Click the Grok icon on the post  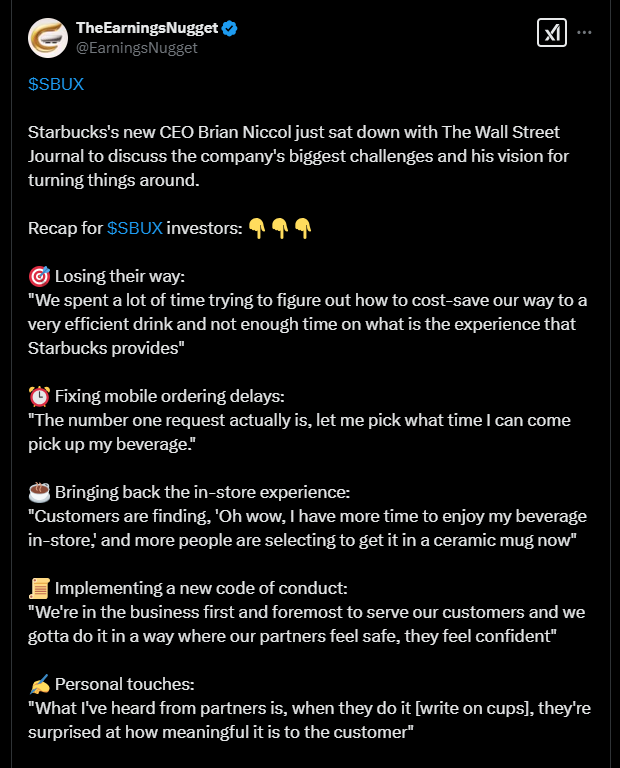click(552, 32)
